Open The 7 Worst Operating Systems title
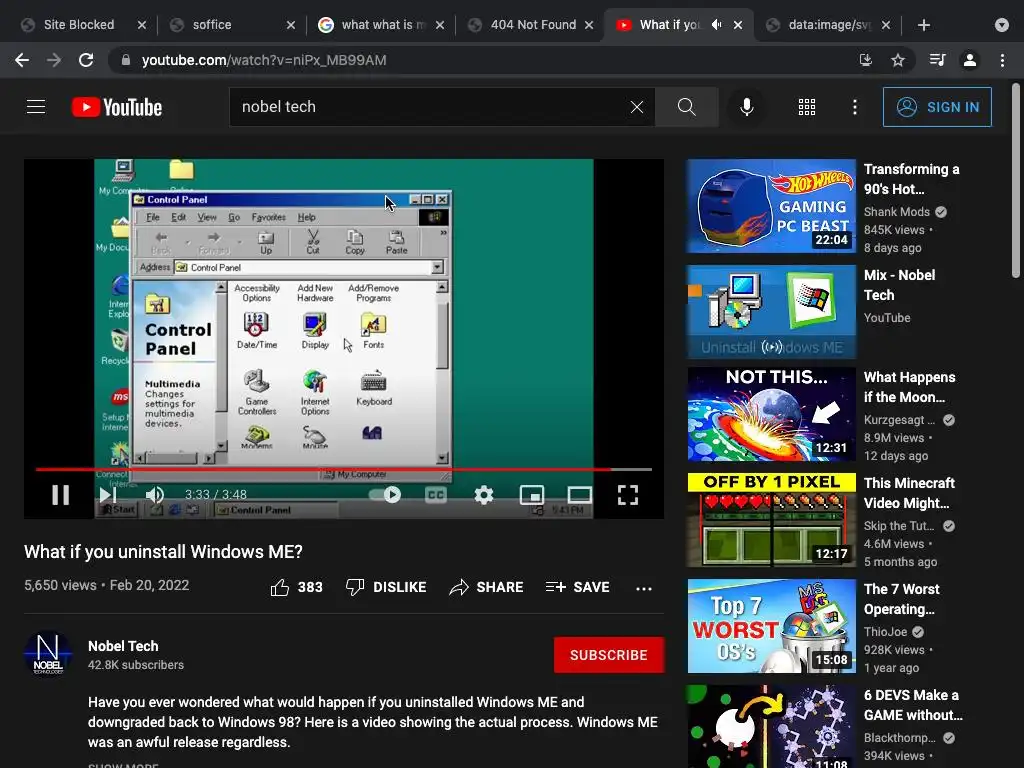This screenshot has height=768, width=1024. pos(902,599)
